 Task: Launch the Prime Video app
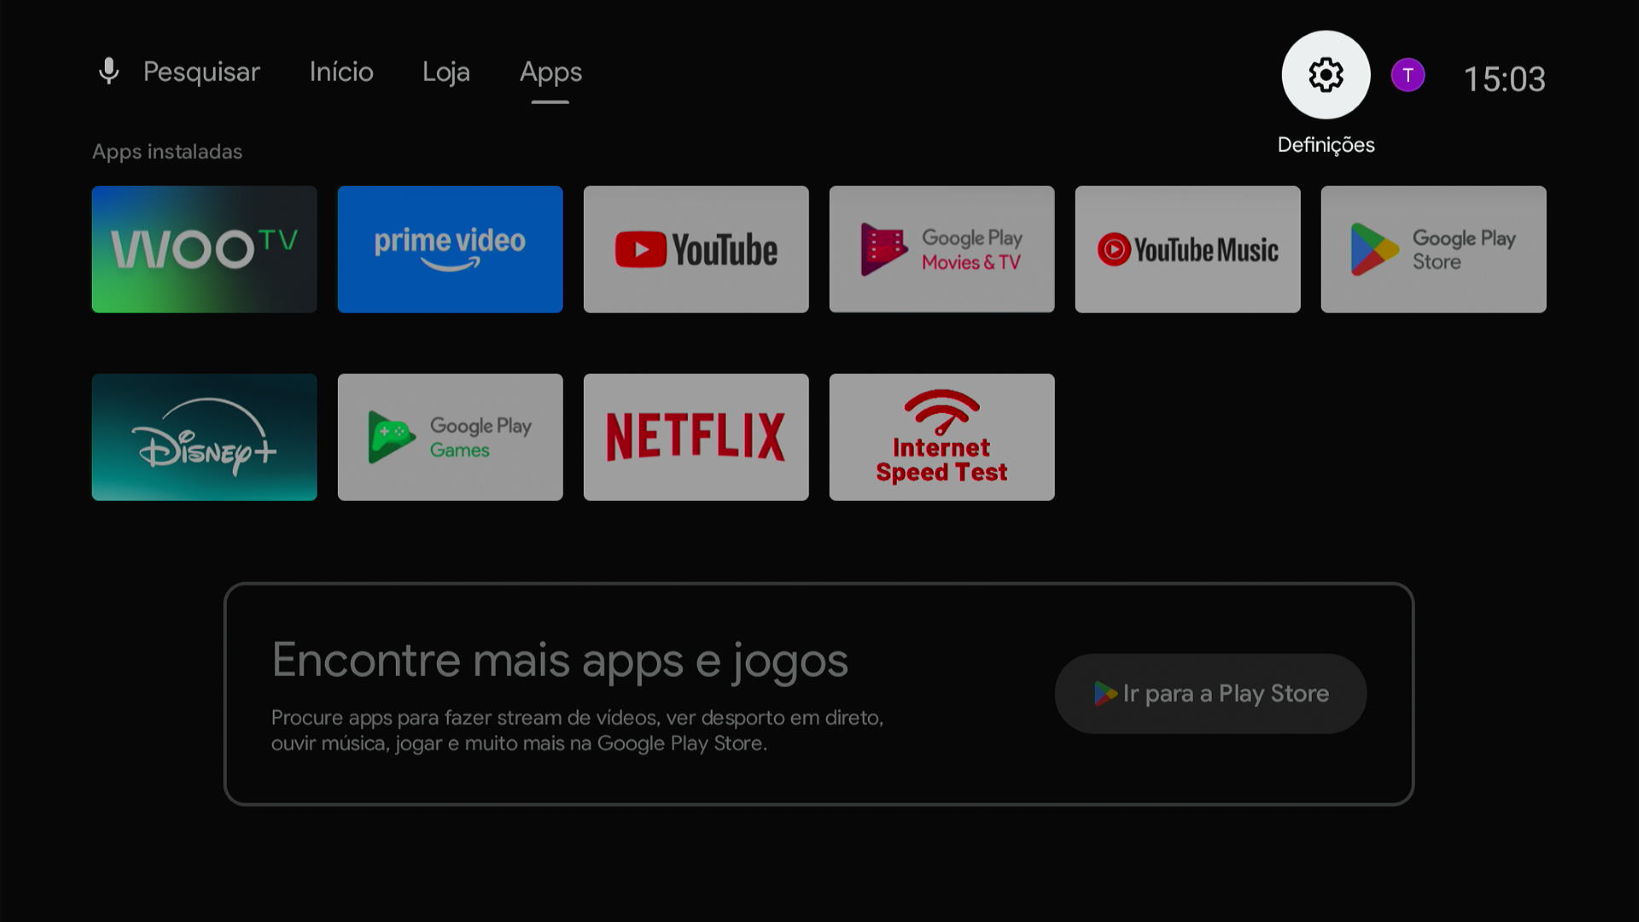coord(450,249)
